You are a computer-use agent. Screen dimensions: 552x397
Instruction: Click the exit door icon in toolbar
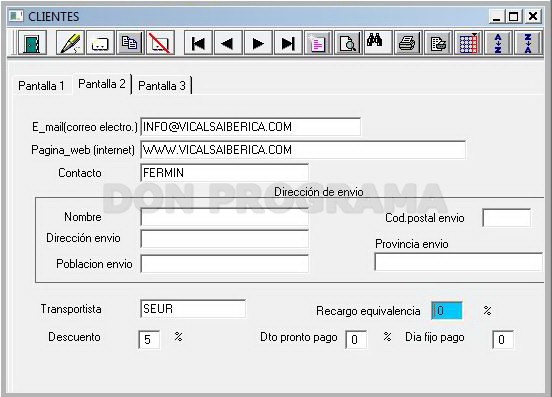[x=32, y=43]
